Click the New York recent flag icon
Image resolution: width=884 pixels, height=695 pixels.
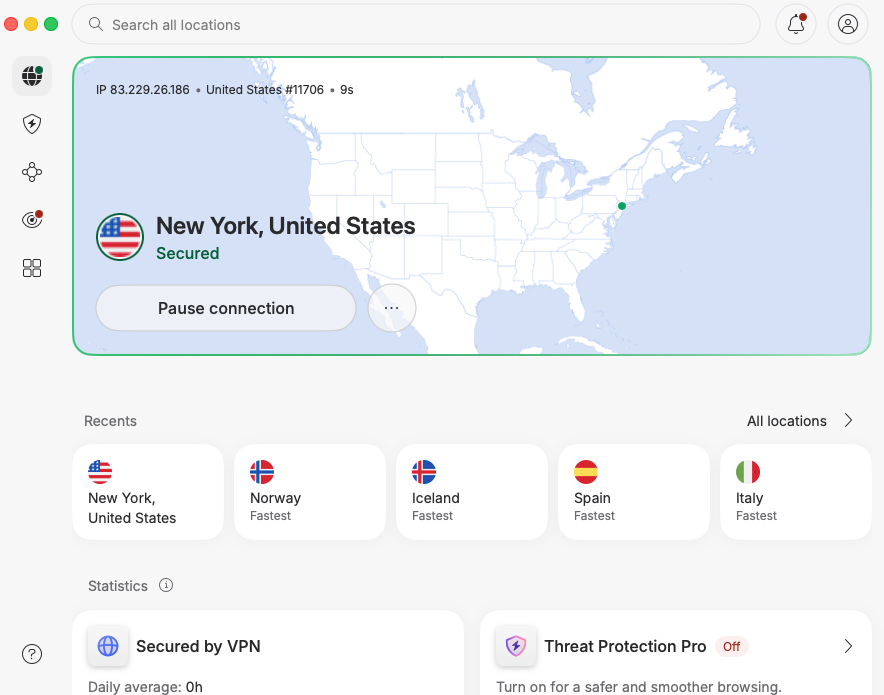tap(100, 472)
